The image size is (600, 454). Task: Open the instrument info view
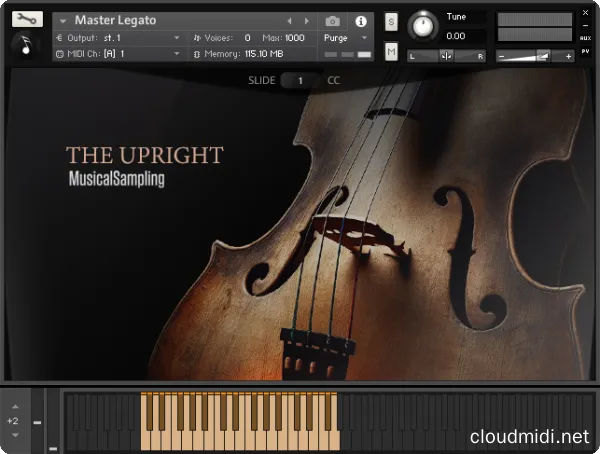click(361, 21)
